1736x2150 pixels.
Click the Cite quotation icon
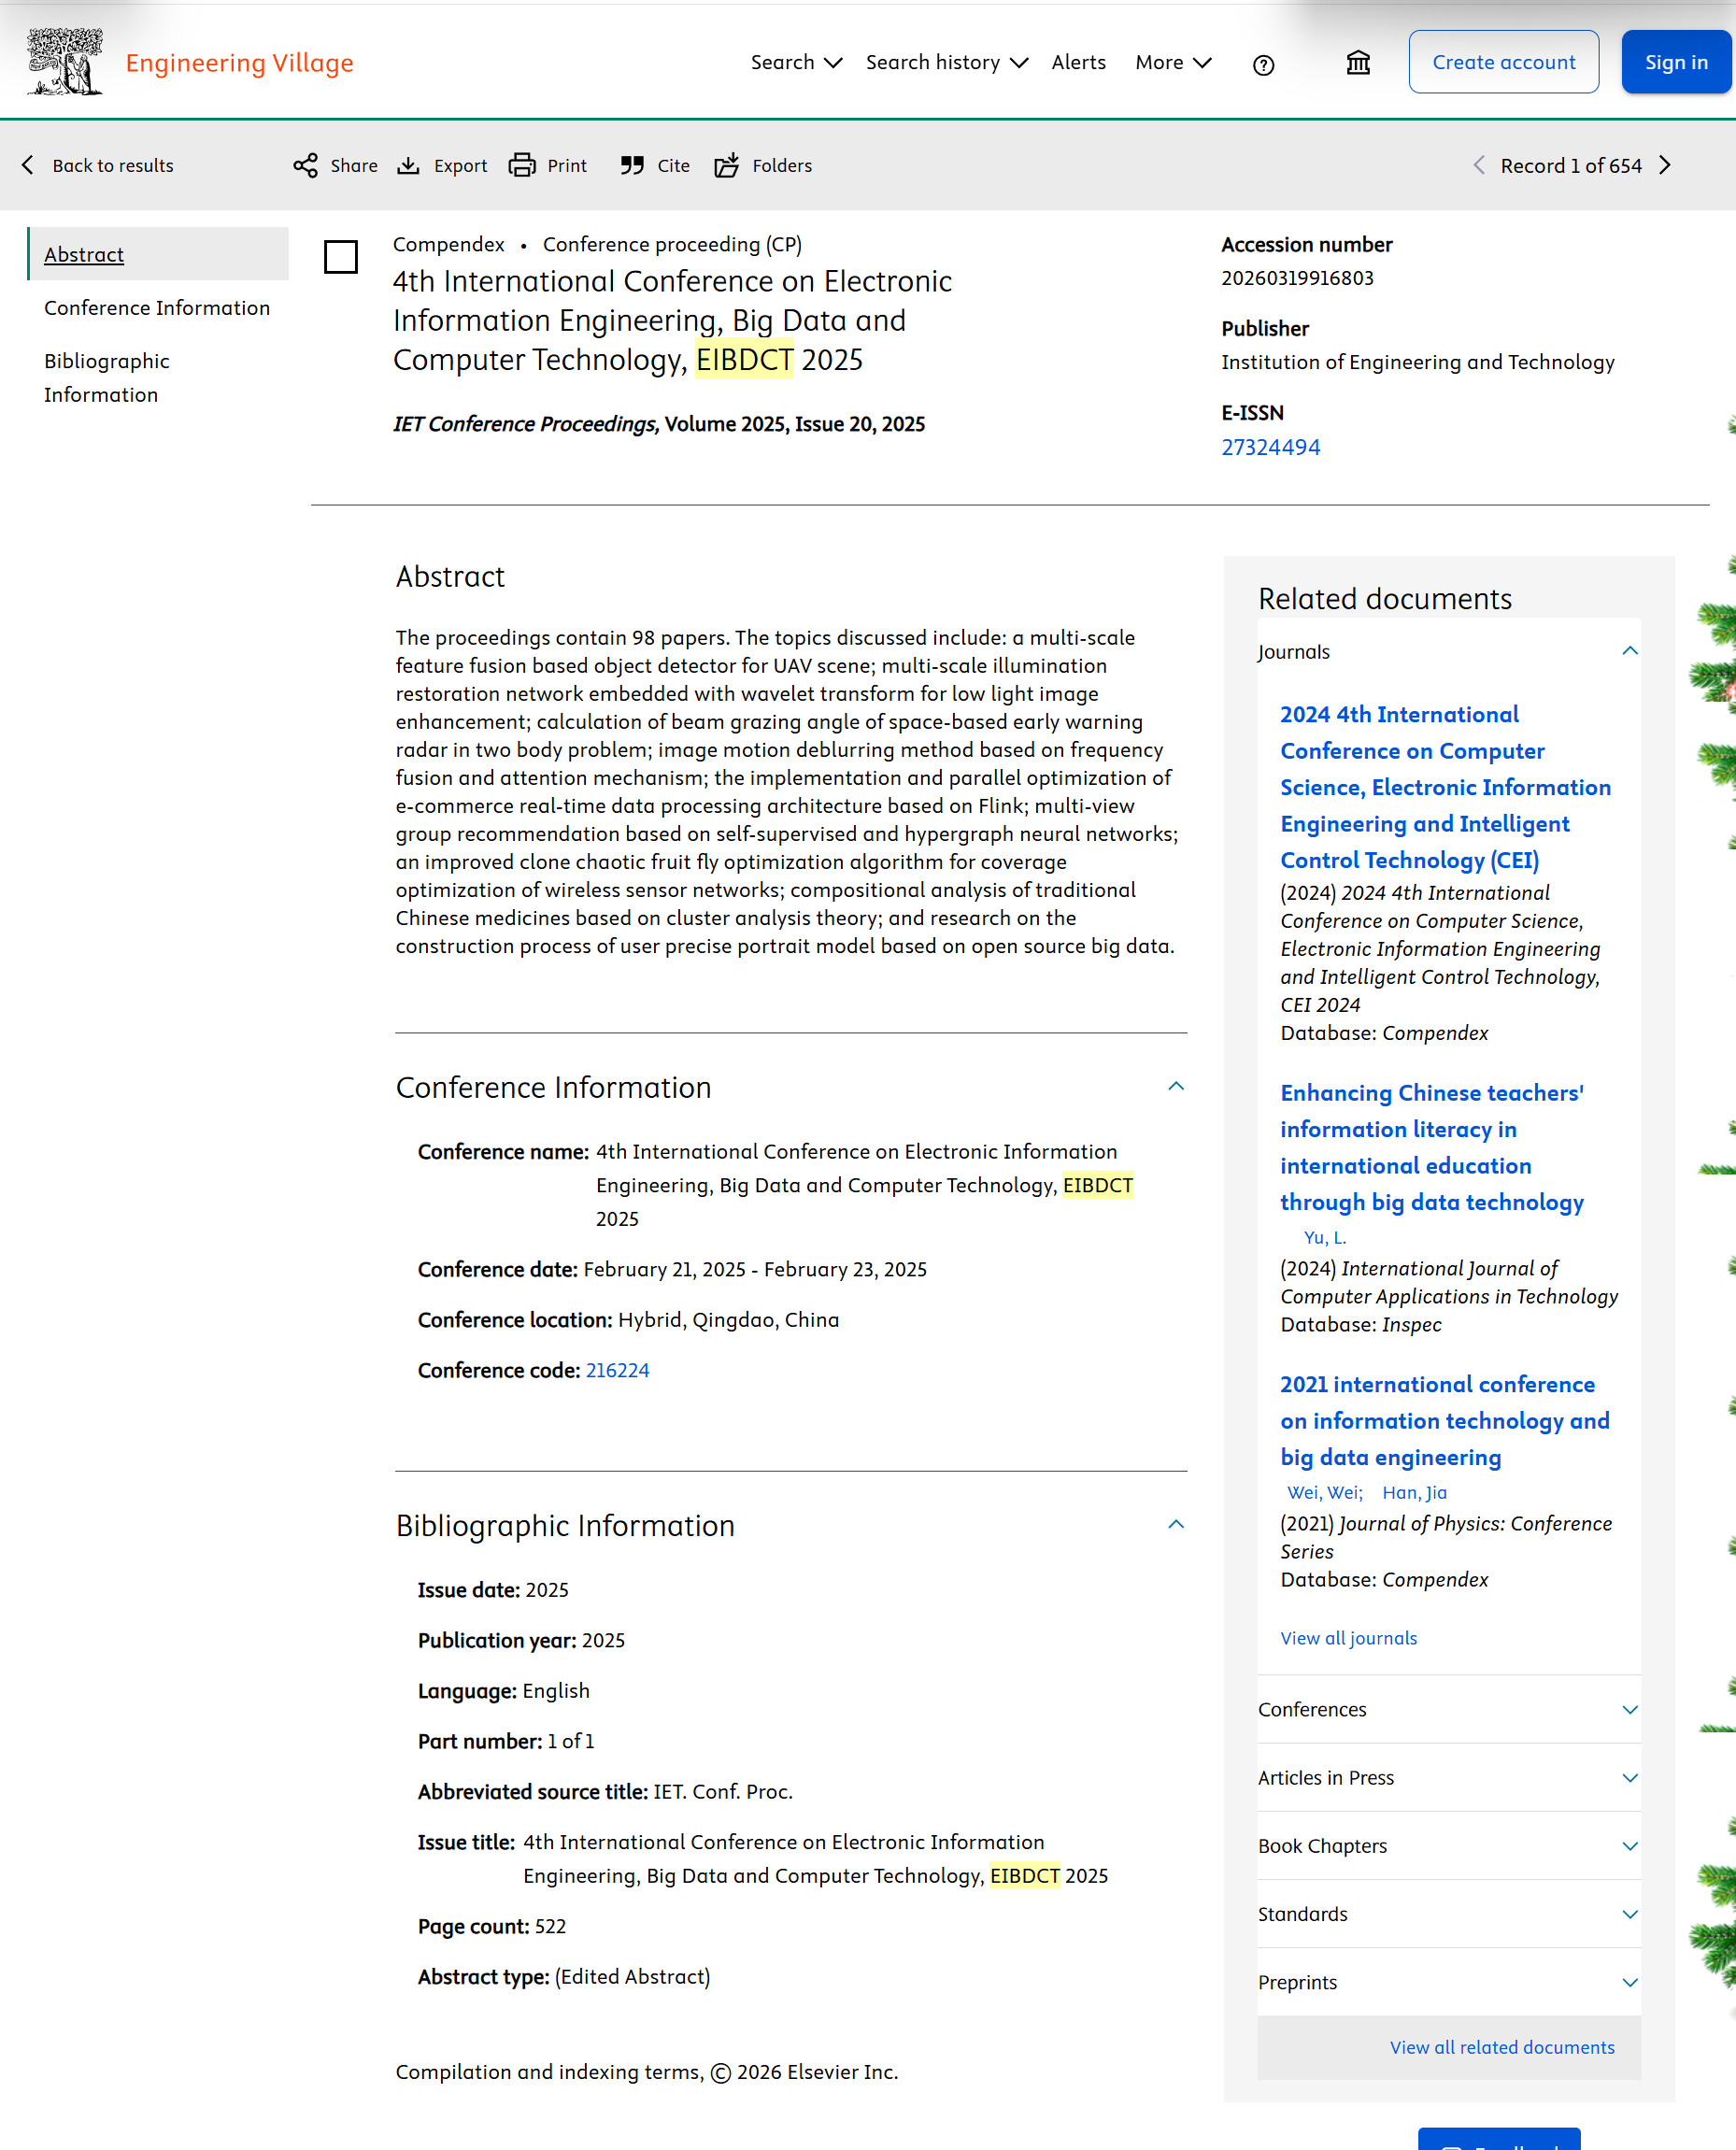click(632, 165)
